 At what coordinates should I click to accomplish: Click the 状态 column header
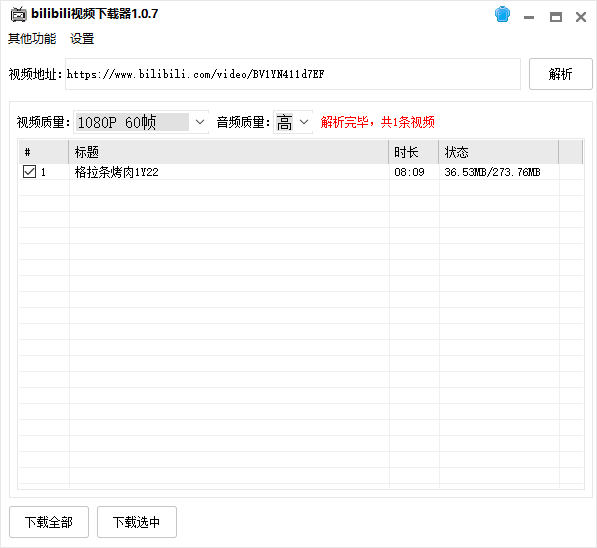(x=499, y=152)
